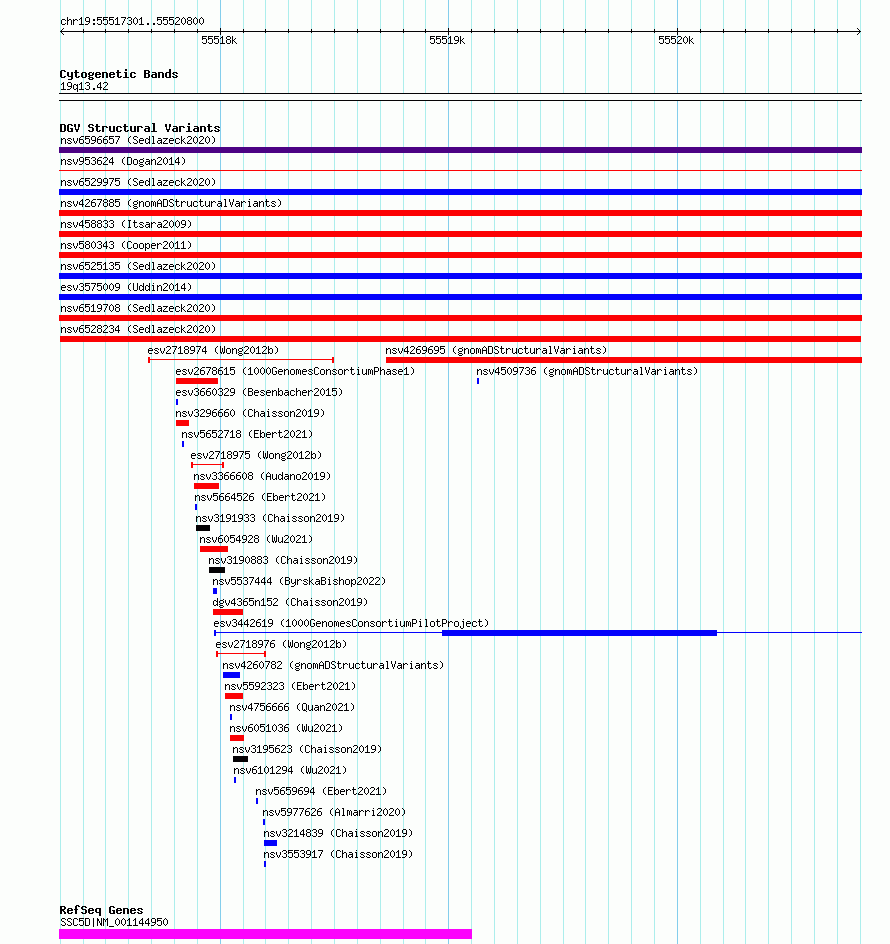This screenshot has width=890, height=944.
Task: Click esv2678615 (1000GenomesConsortiumPhase1) label
Action: (x=295, y=371)
